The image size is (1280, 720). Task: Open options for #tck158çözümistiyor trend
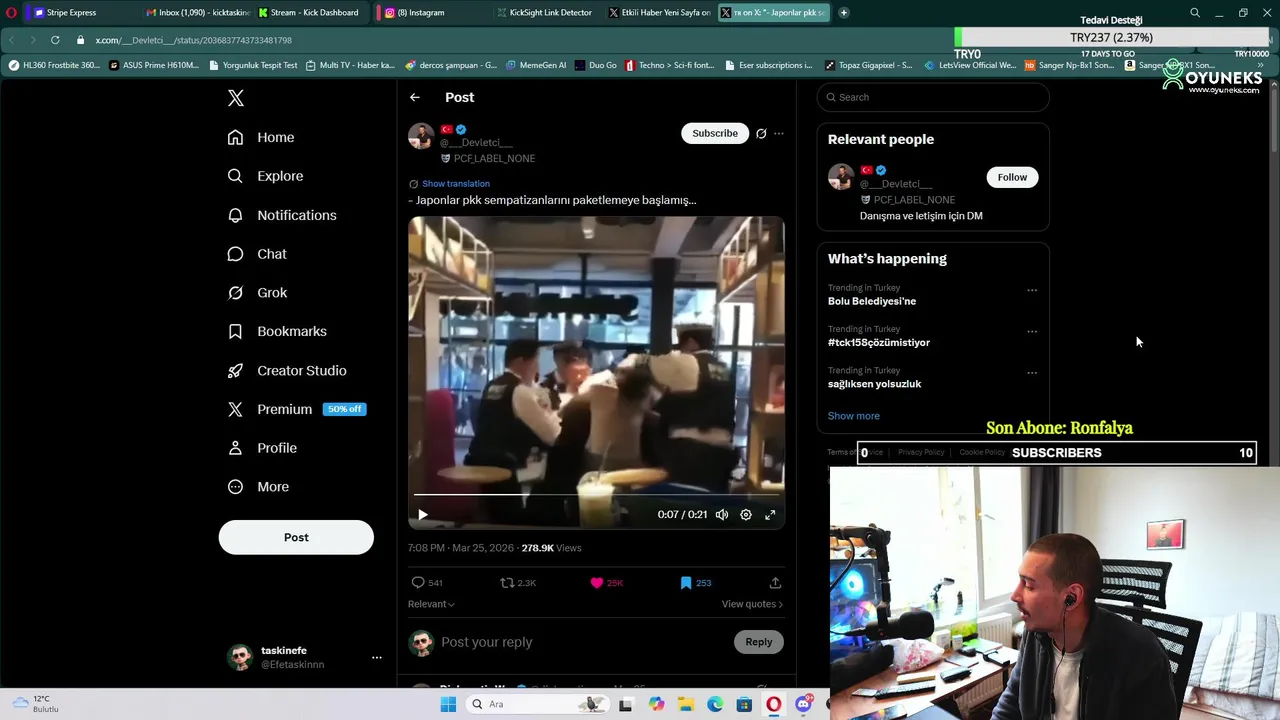click(x=1032, y=331)
